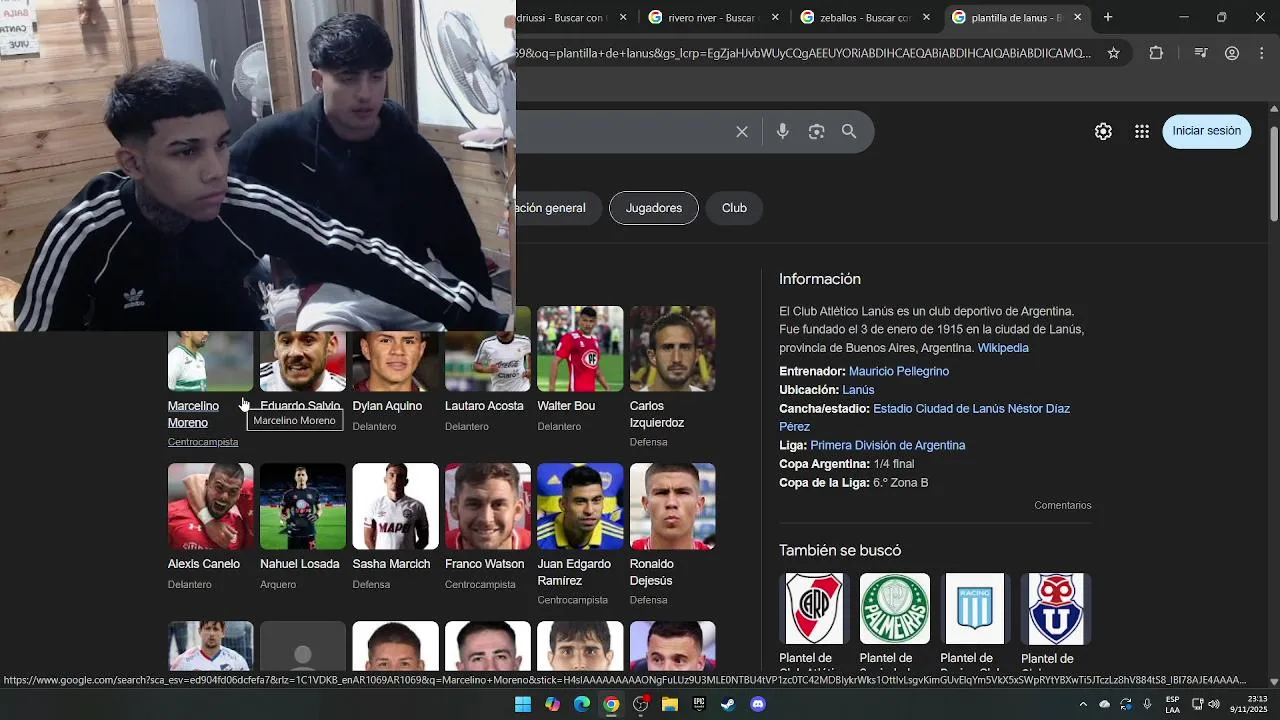Open the Chrome extensions puzzle icon

(1156, 53)
